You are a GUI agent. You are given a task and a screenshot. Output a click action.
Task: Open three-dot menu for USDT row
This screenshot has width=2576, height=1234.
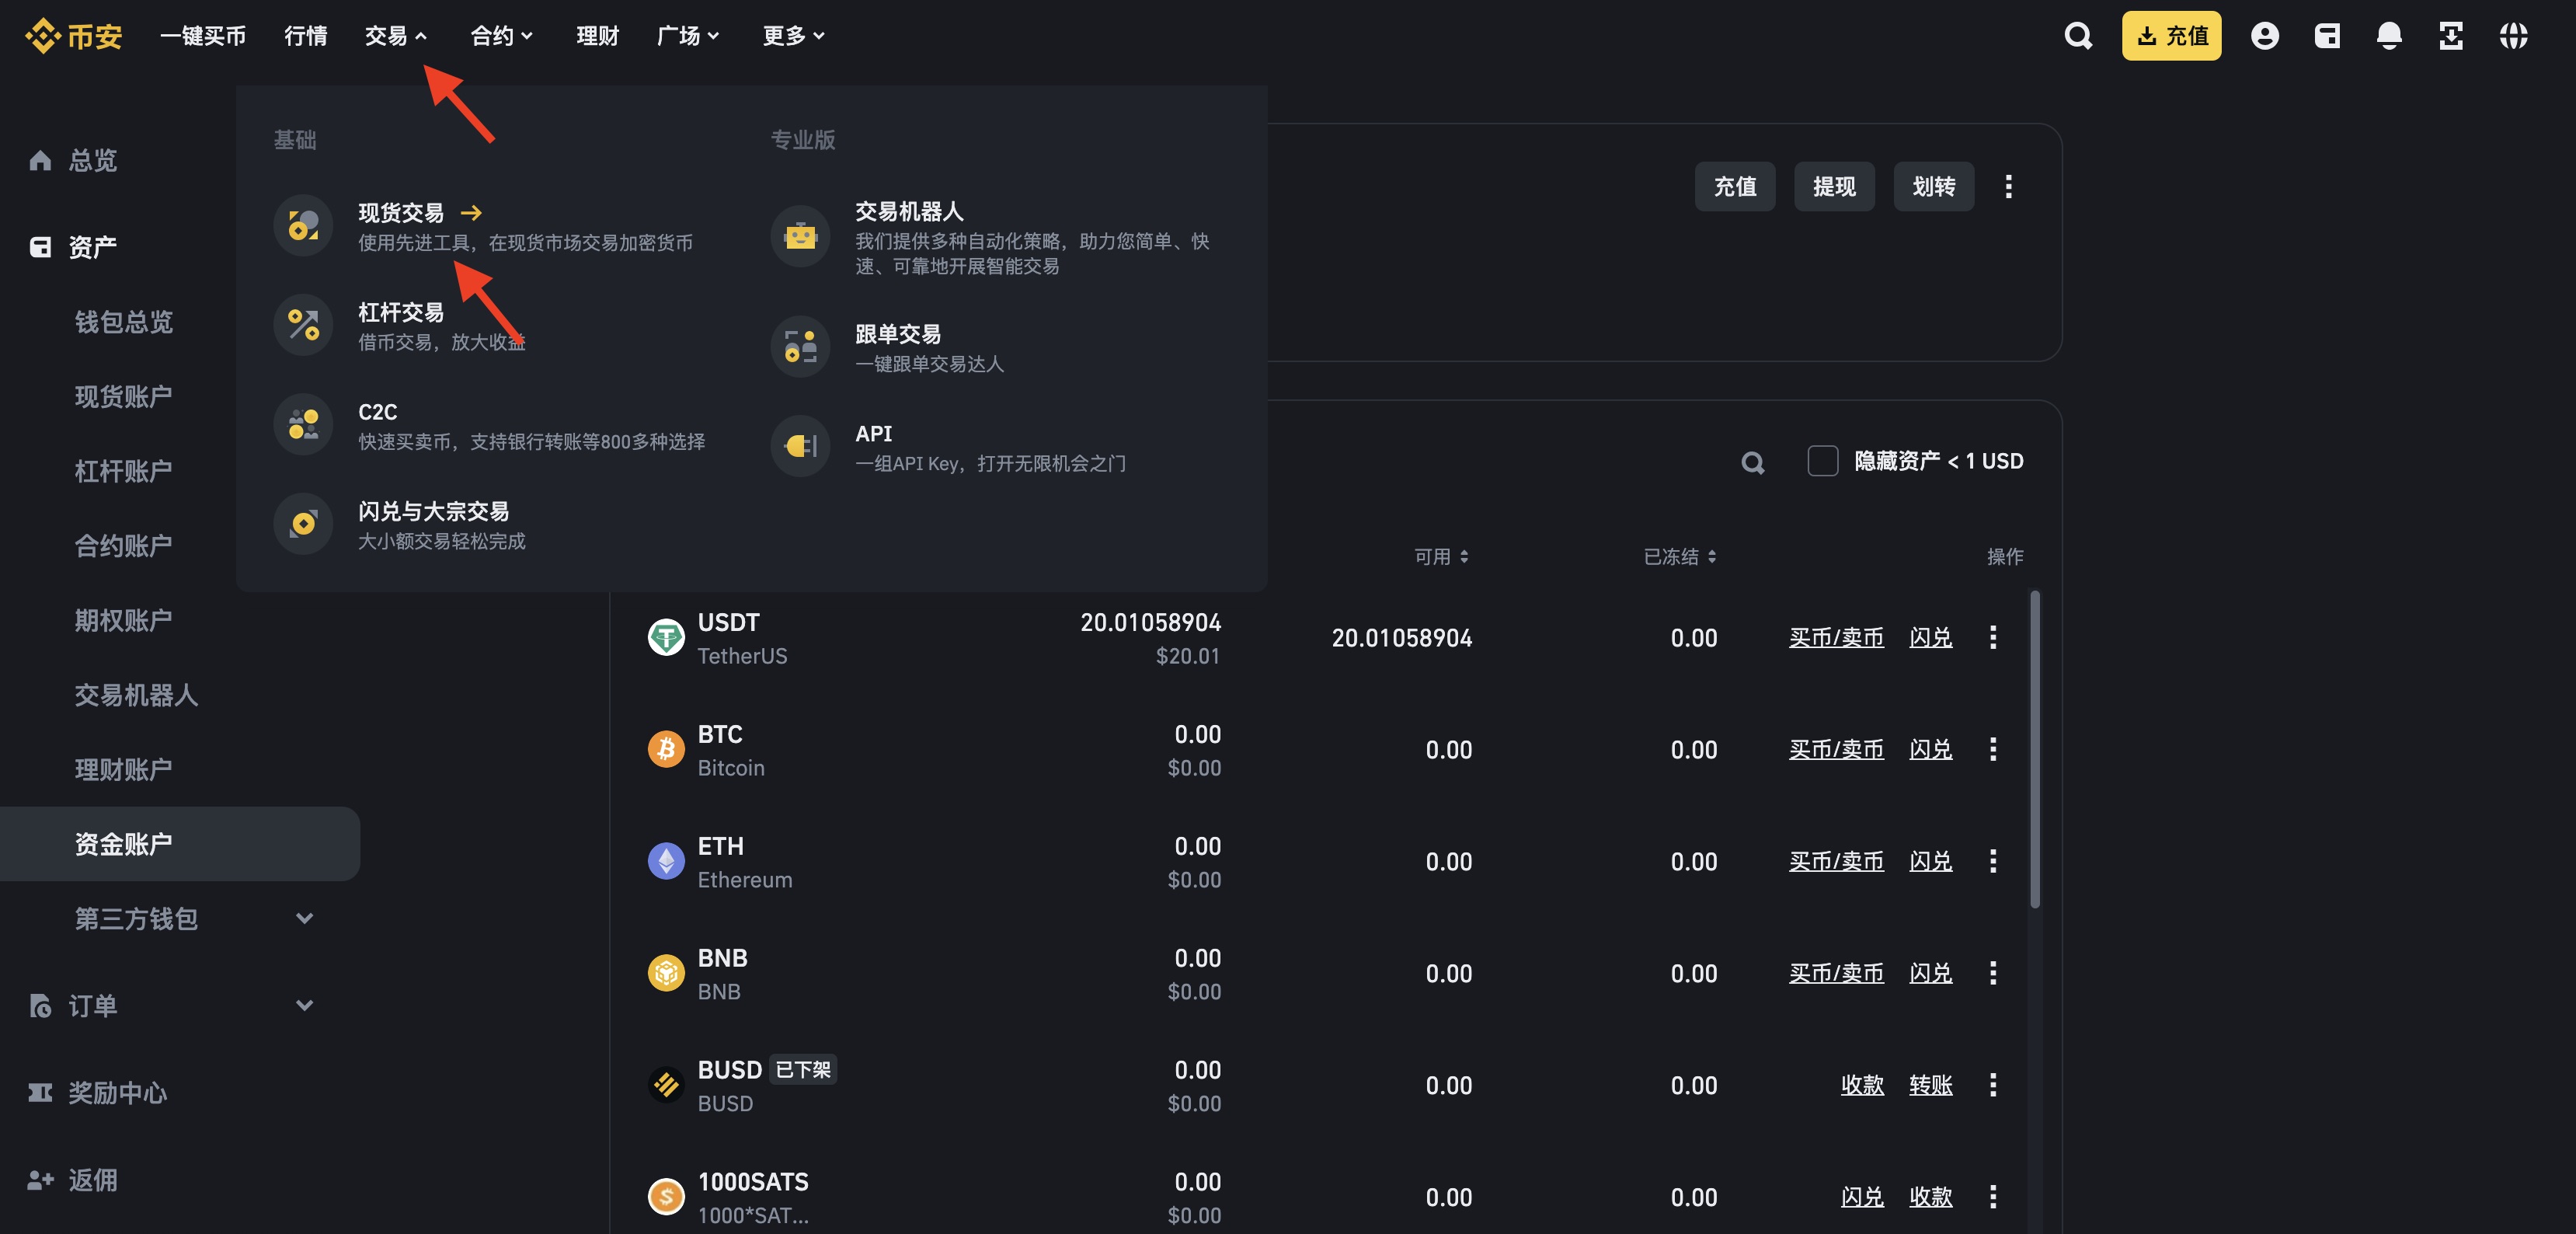(1992, 638)
